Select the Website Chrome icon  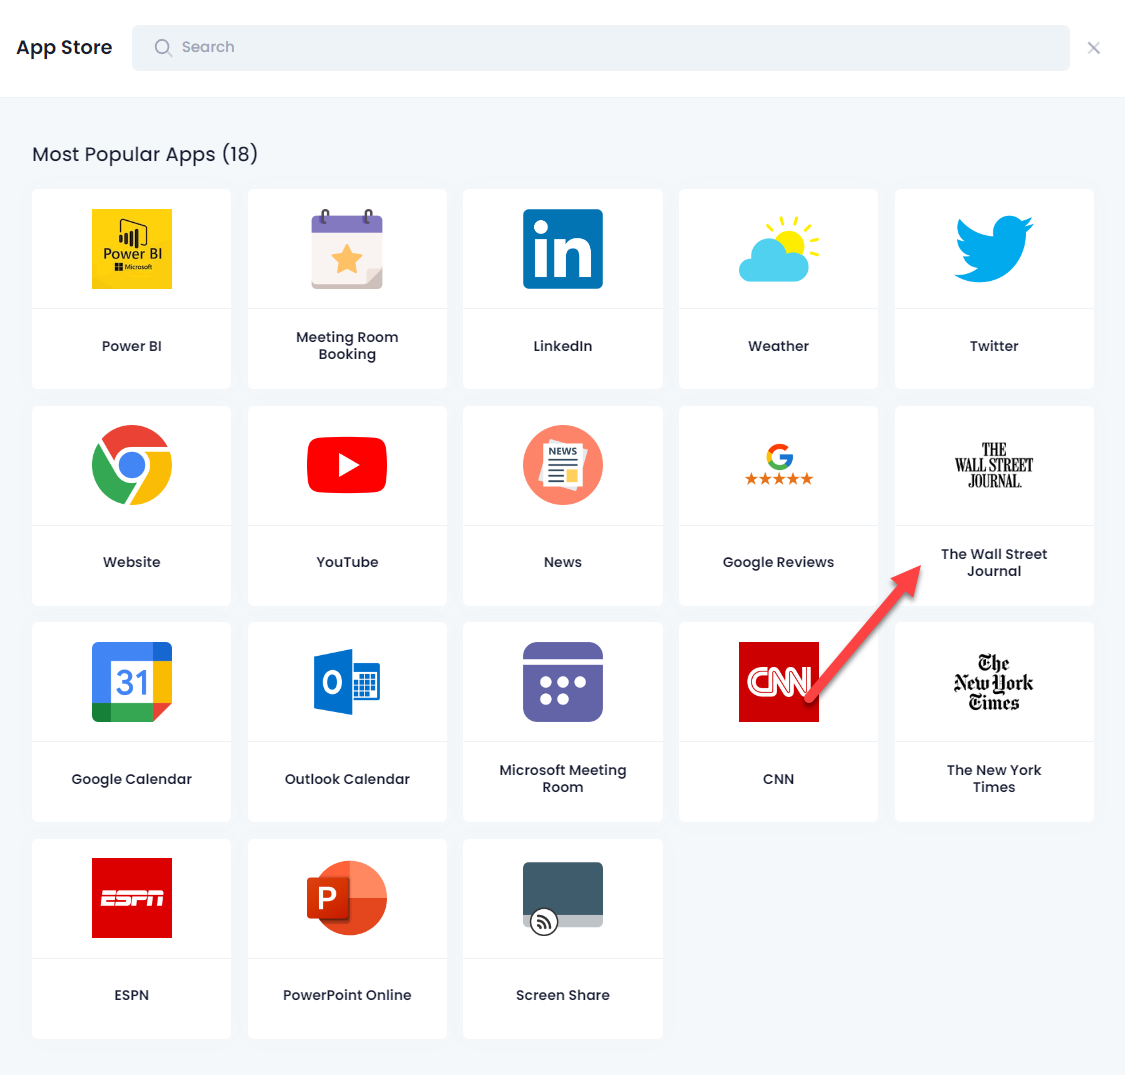132,465
